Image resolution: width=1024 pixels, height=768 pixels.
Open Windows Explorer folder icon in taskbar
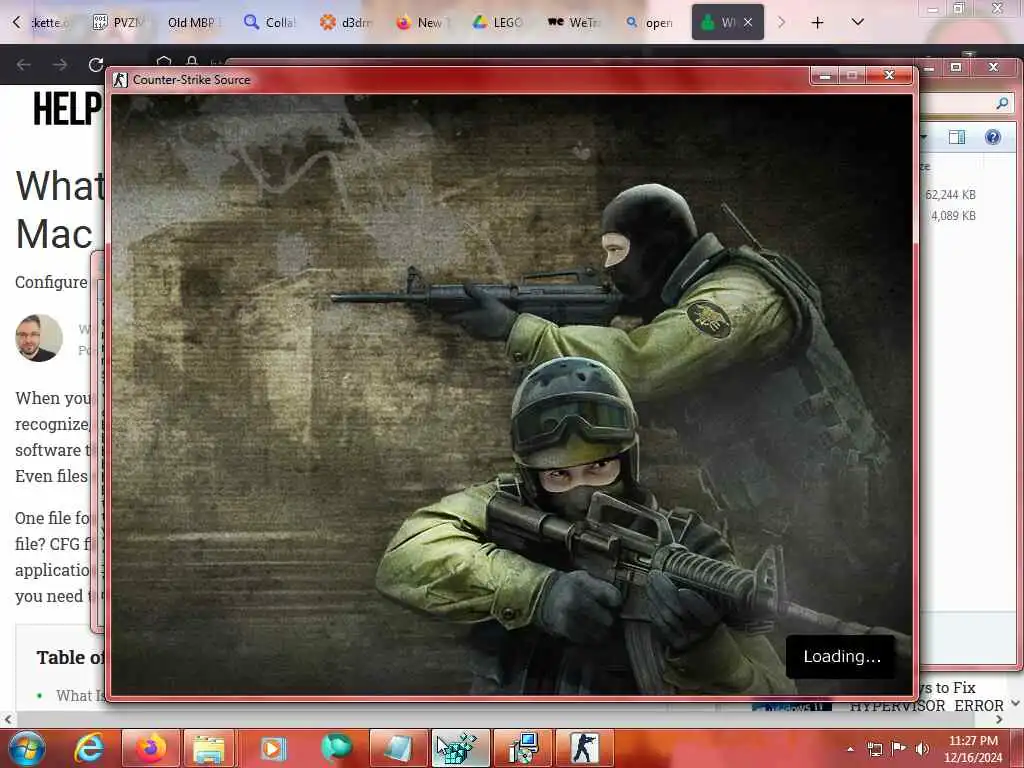(x=209, y=748)
